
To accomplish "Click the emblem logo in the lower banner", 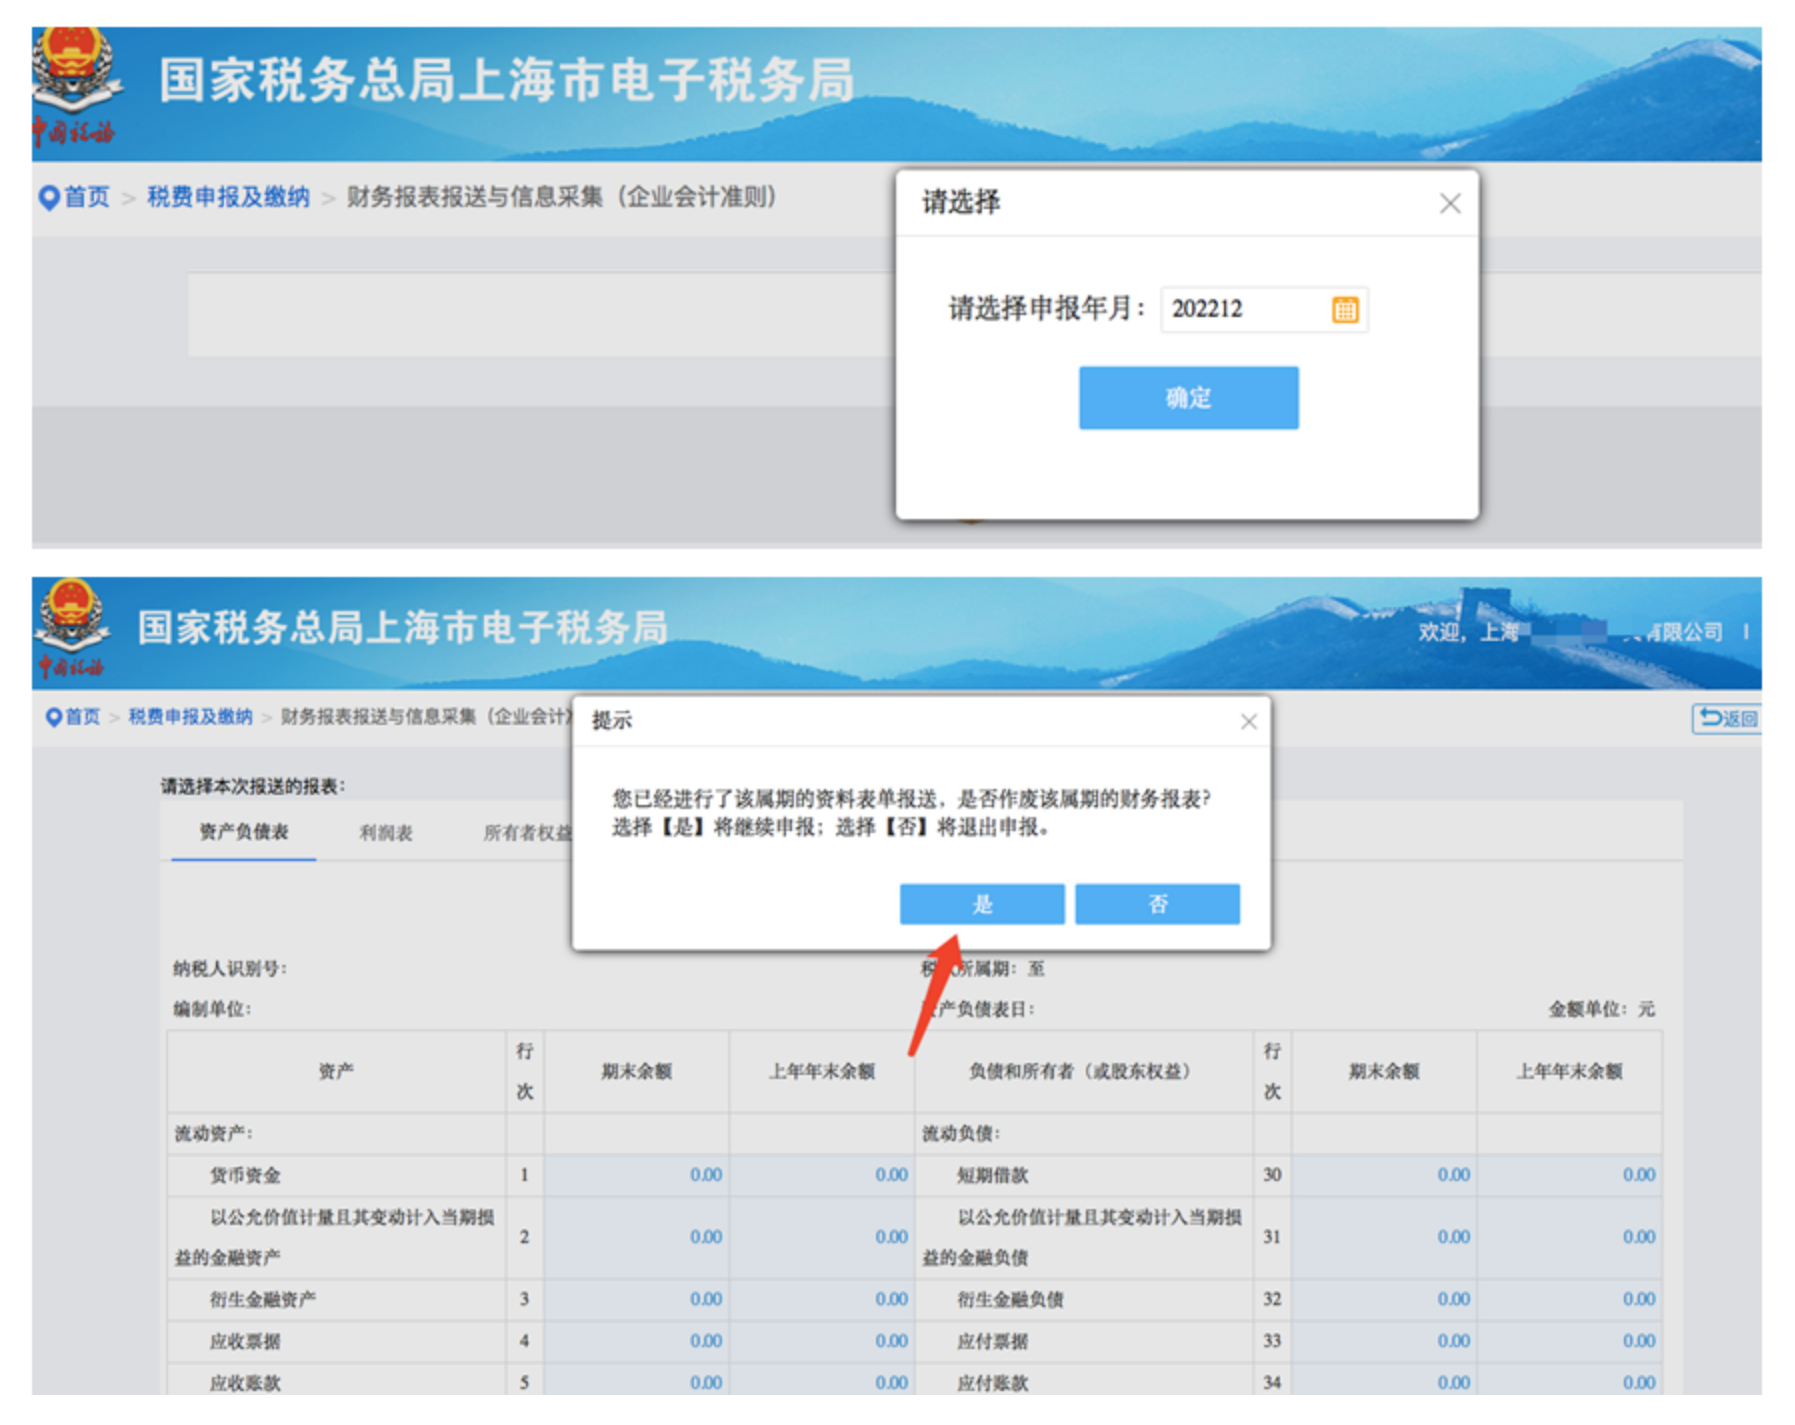I will [70, 620].
